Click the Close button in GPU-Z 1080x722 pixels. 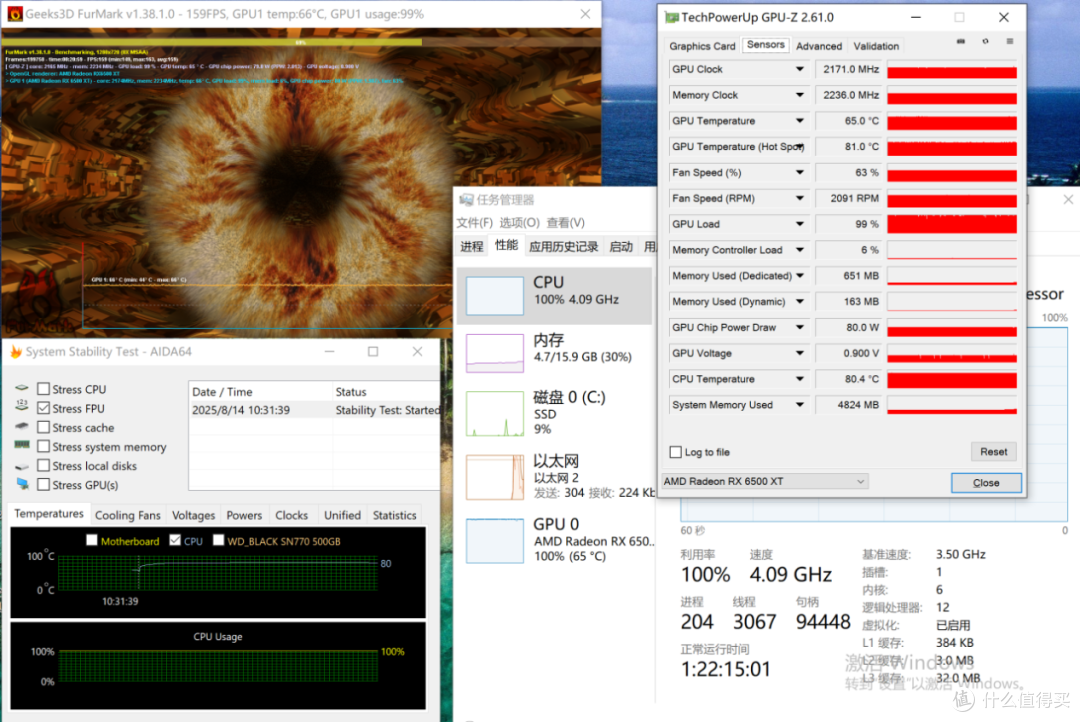click(986, 483)
